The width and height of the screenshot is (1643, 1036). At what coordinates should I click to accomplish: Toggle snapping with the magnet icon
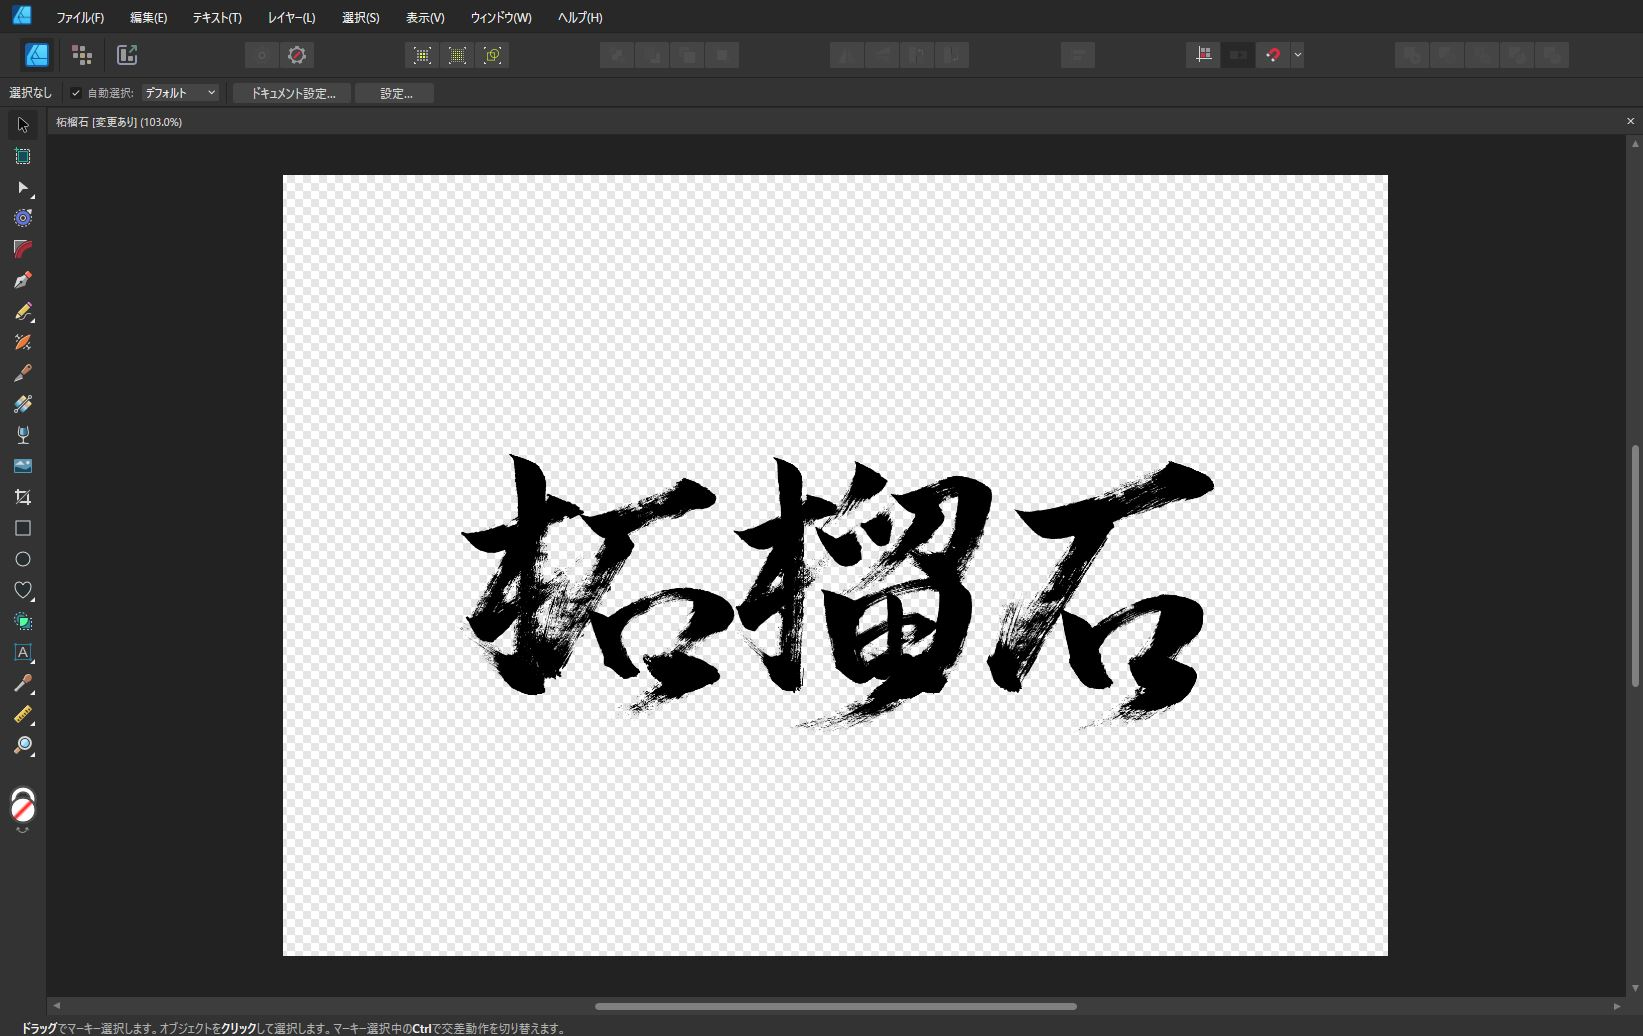[1272, 55]
